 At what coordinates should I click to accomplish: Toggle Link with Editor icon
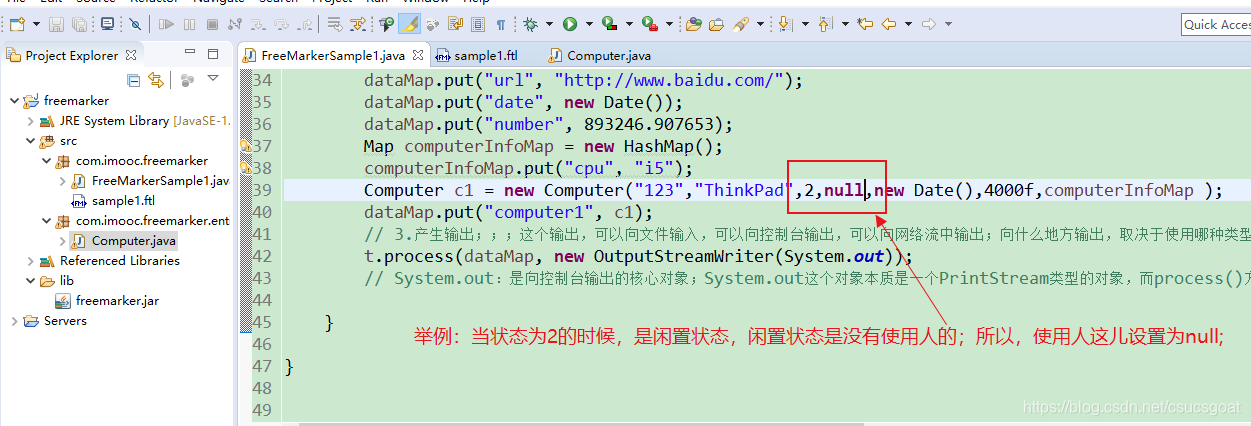click(155, 80)
